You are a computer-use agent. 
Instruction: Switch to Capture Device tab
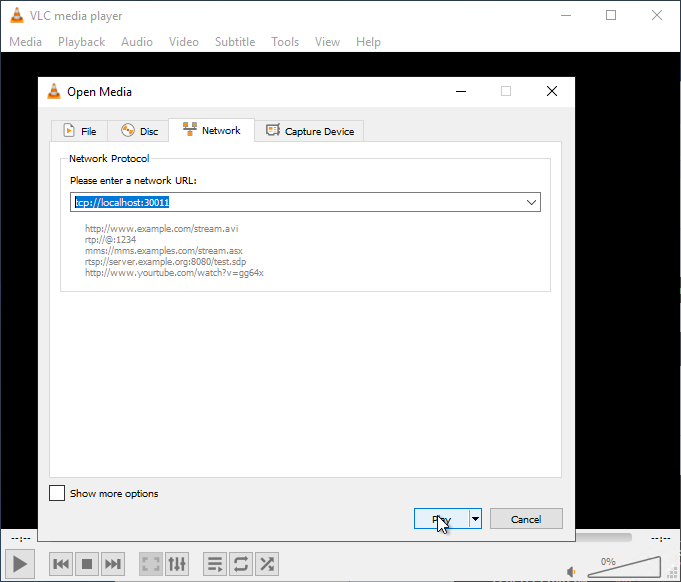click(x=309, y=131)
